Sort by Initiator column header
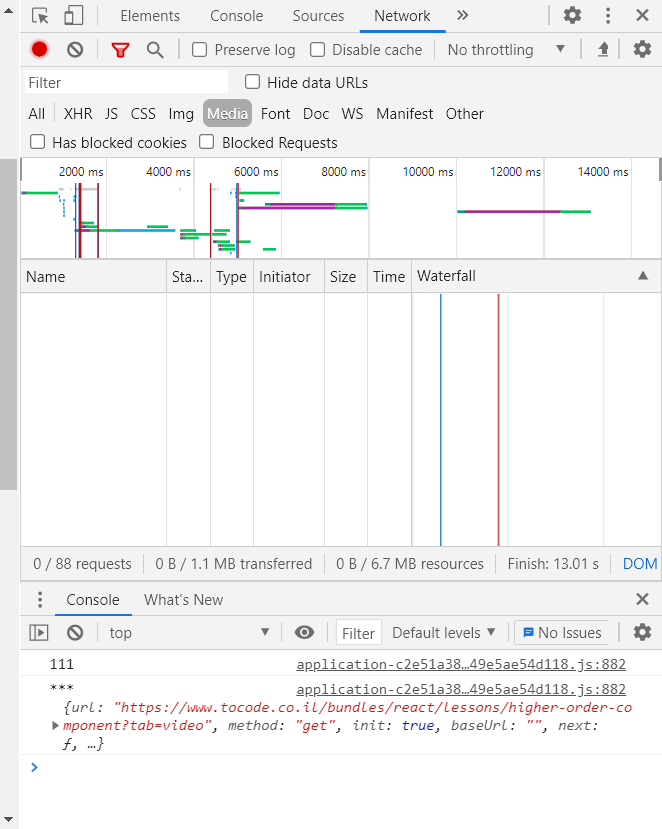Screen dimensions: 662x829 pyautogui.click(x=289, y=276)
